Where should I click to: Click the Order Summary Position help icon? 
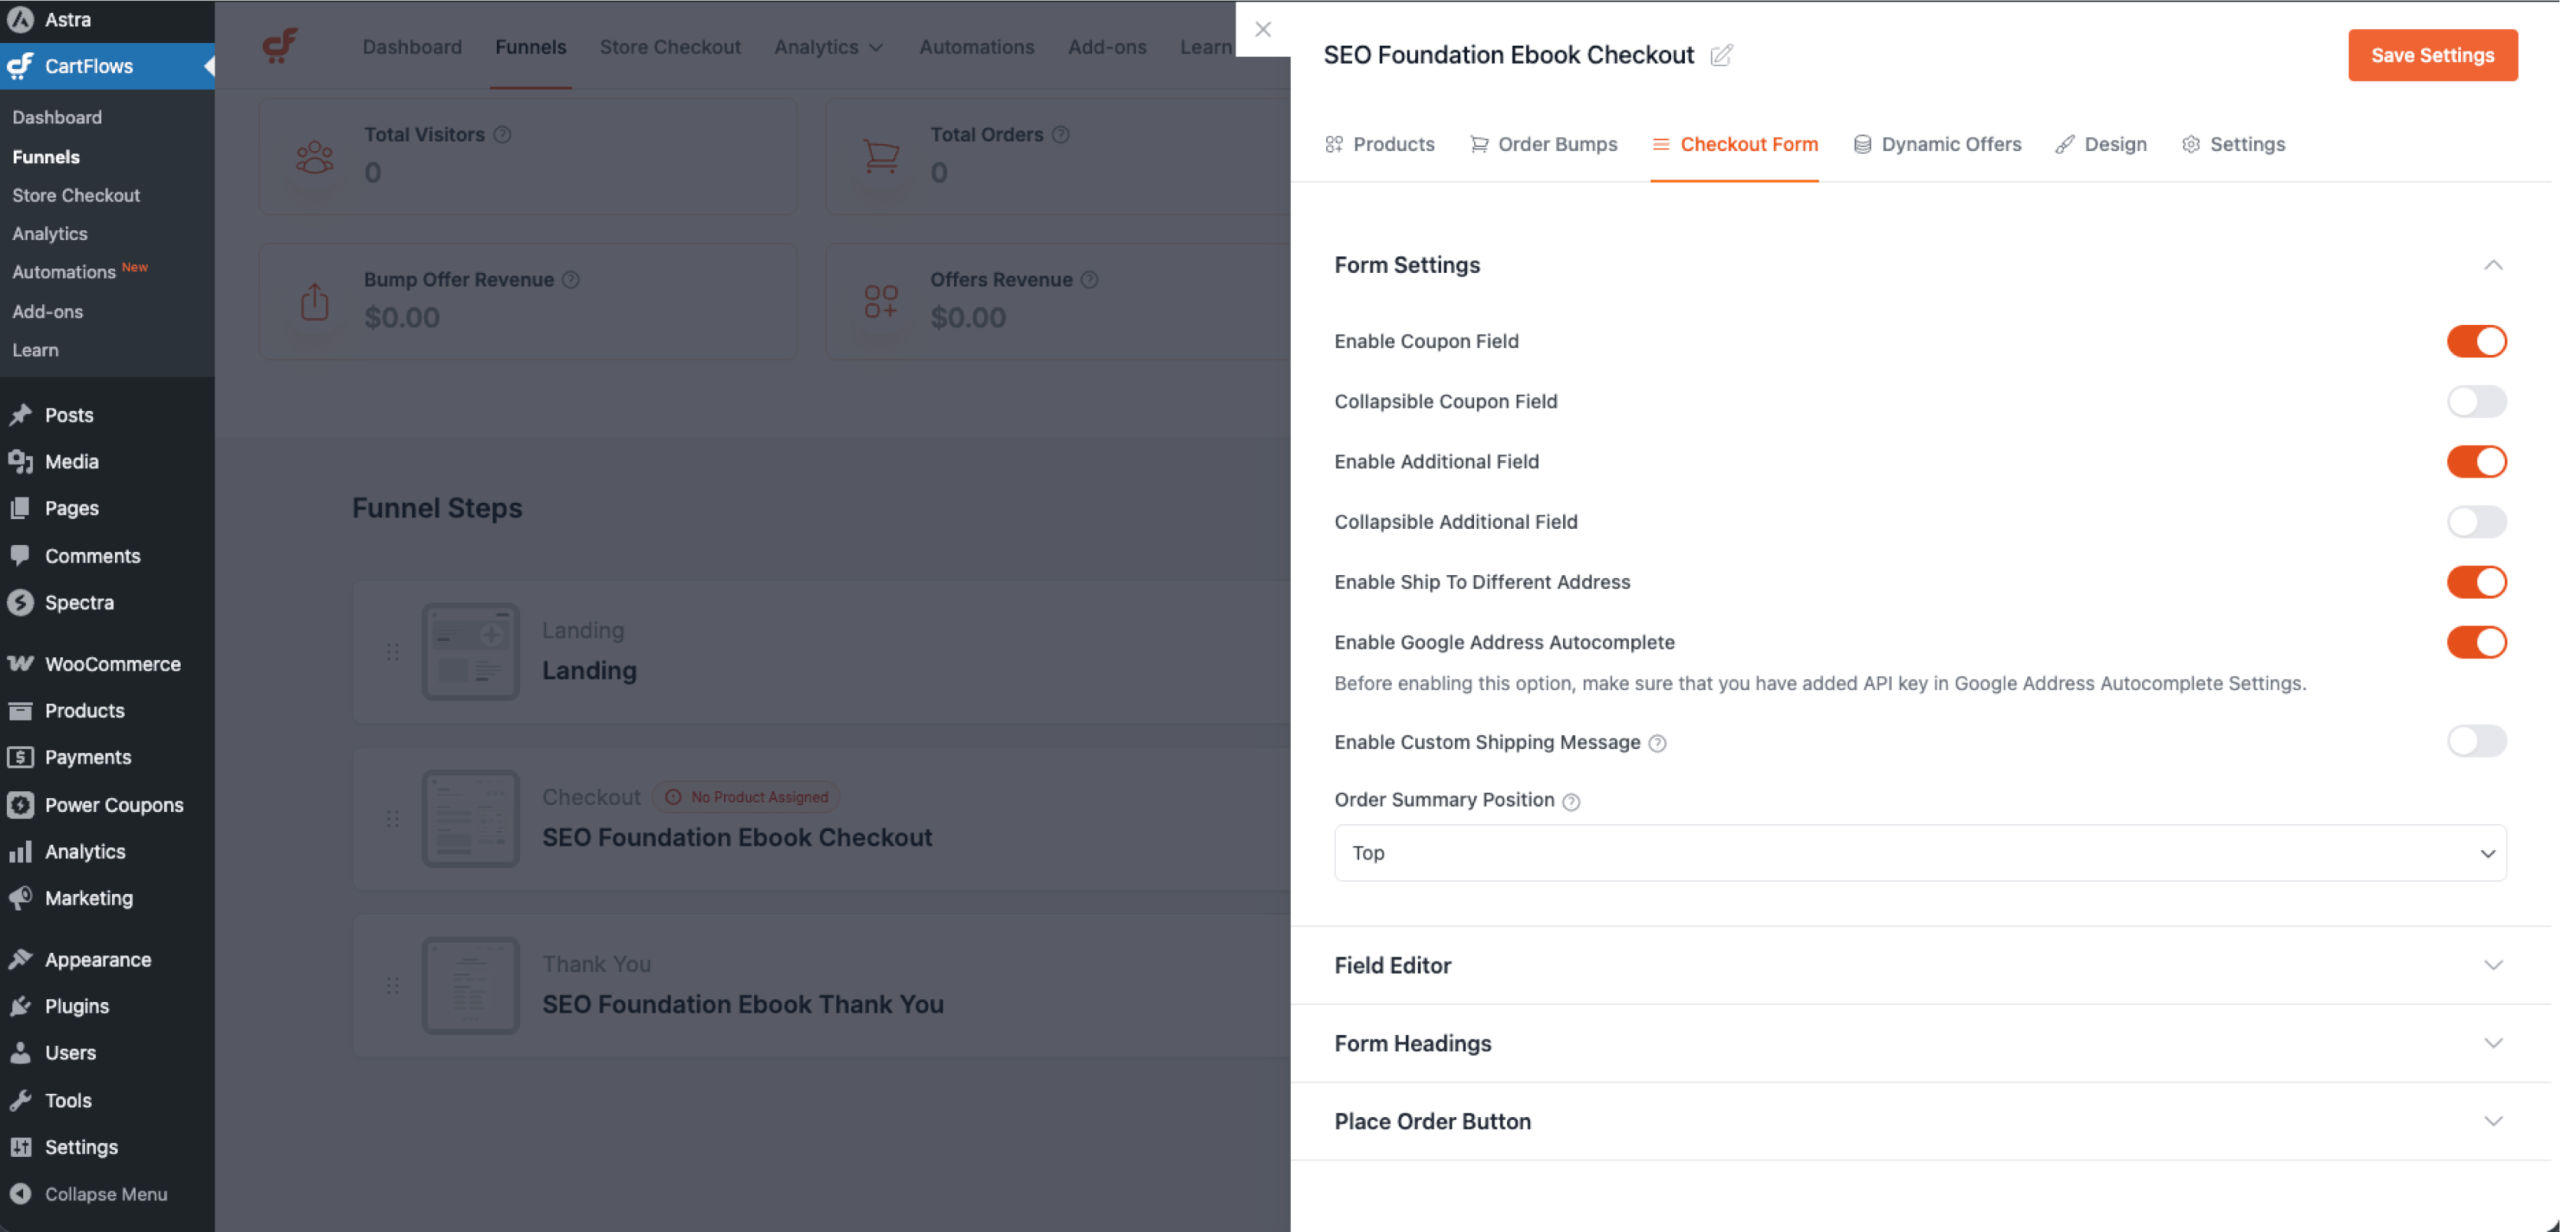tap(1572, 801)
